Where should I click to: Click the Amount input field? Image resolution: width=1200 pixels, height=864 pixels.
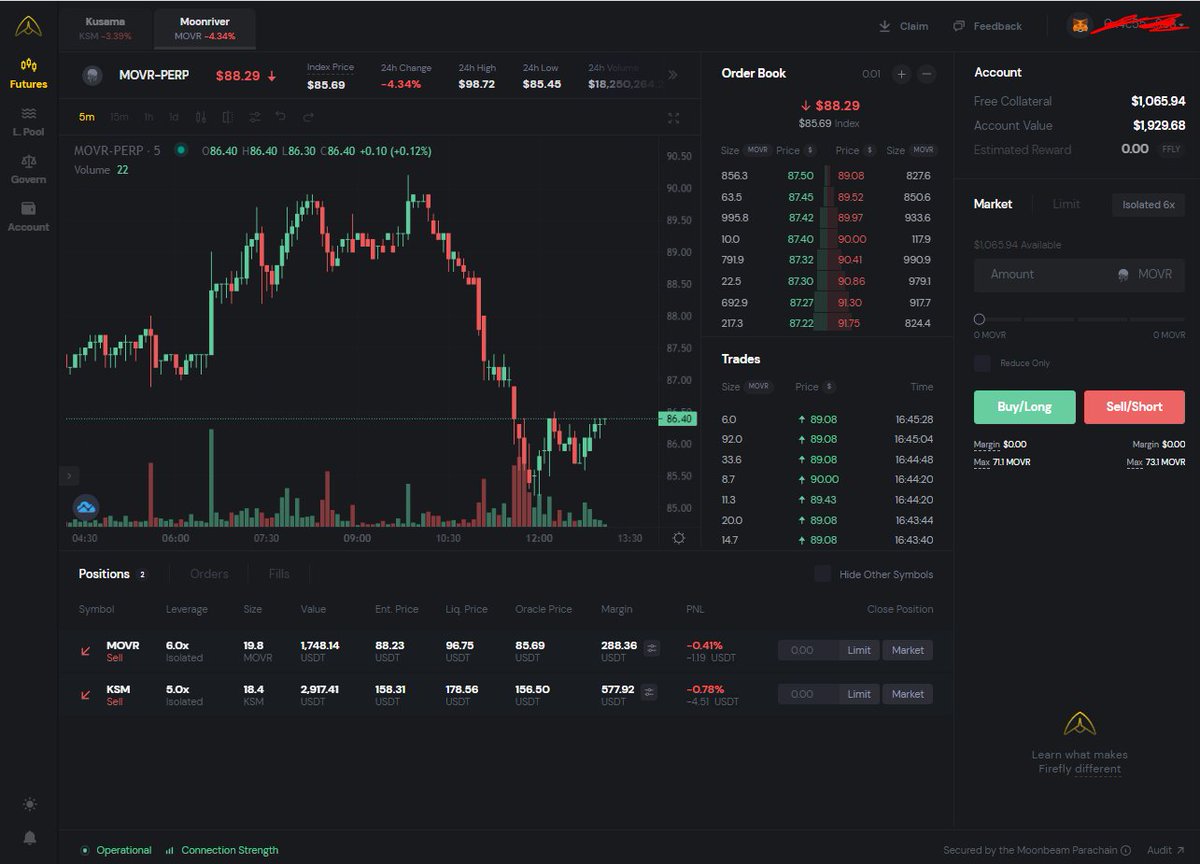click(1079, 274)
